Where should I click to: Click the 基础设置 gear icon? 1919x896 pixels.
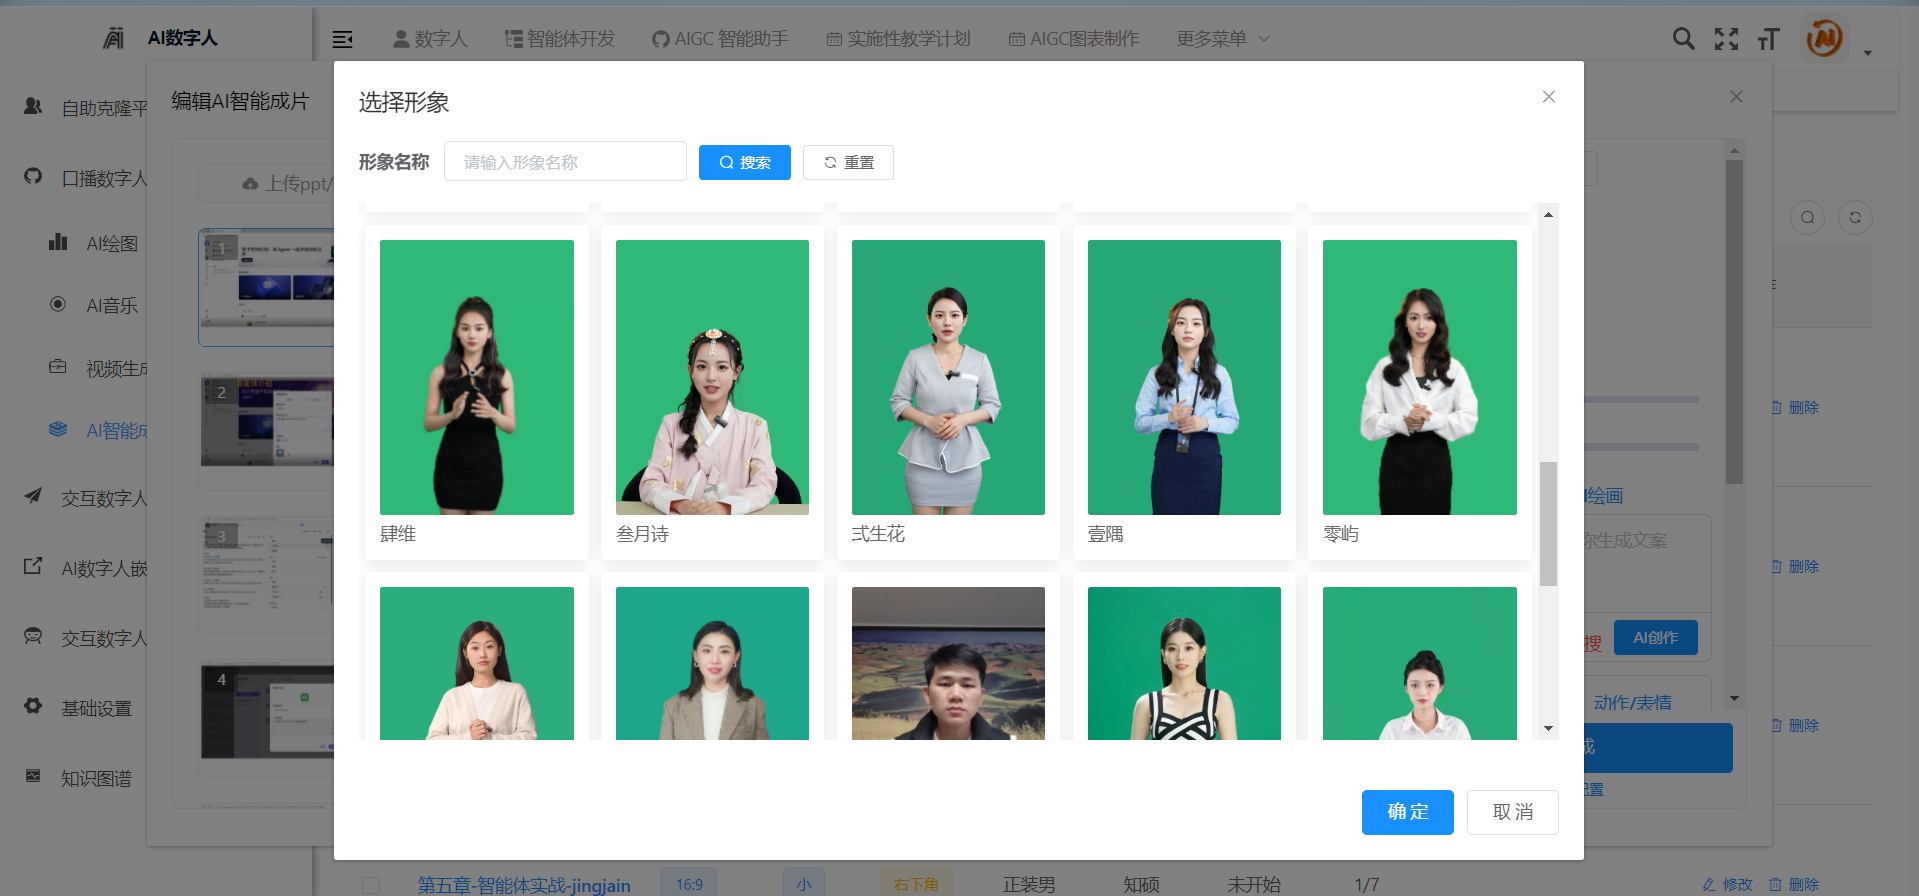click(33, 706)
